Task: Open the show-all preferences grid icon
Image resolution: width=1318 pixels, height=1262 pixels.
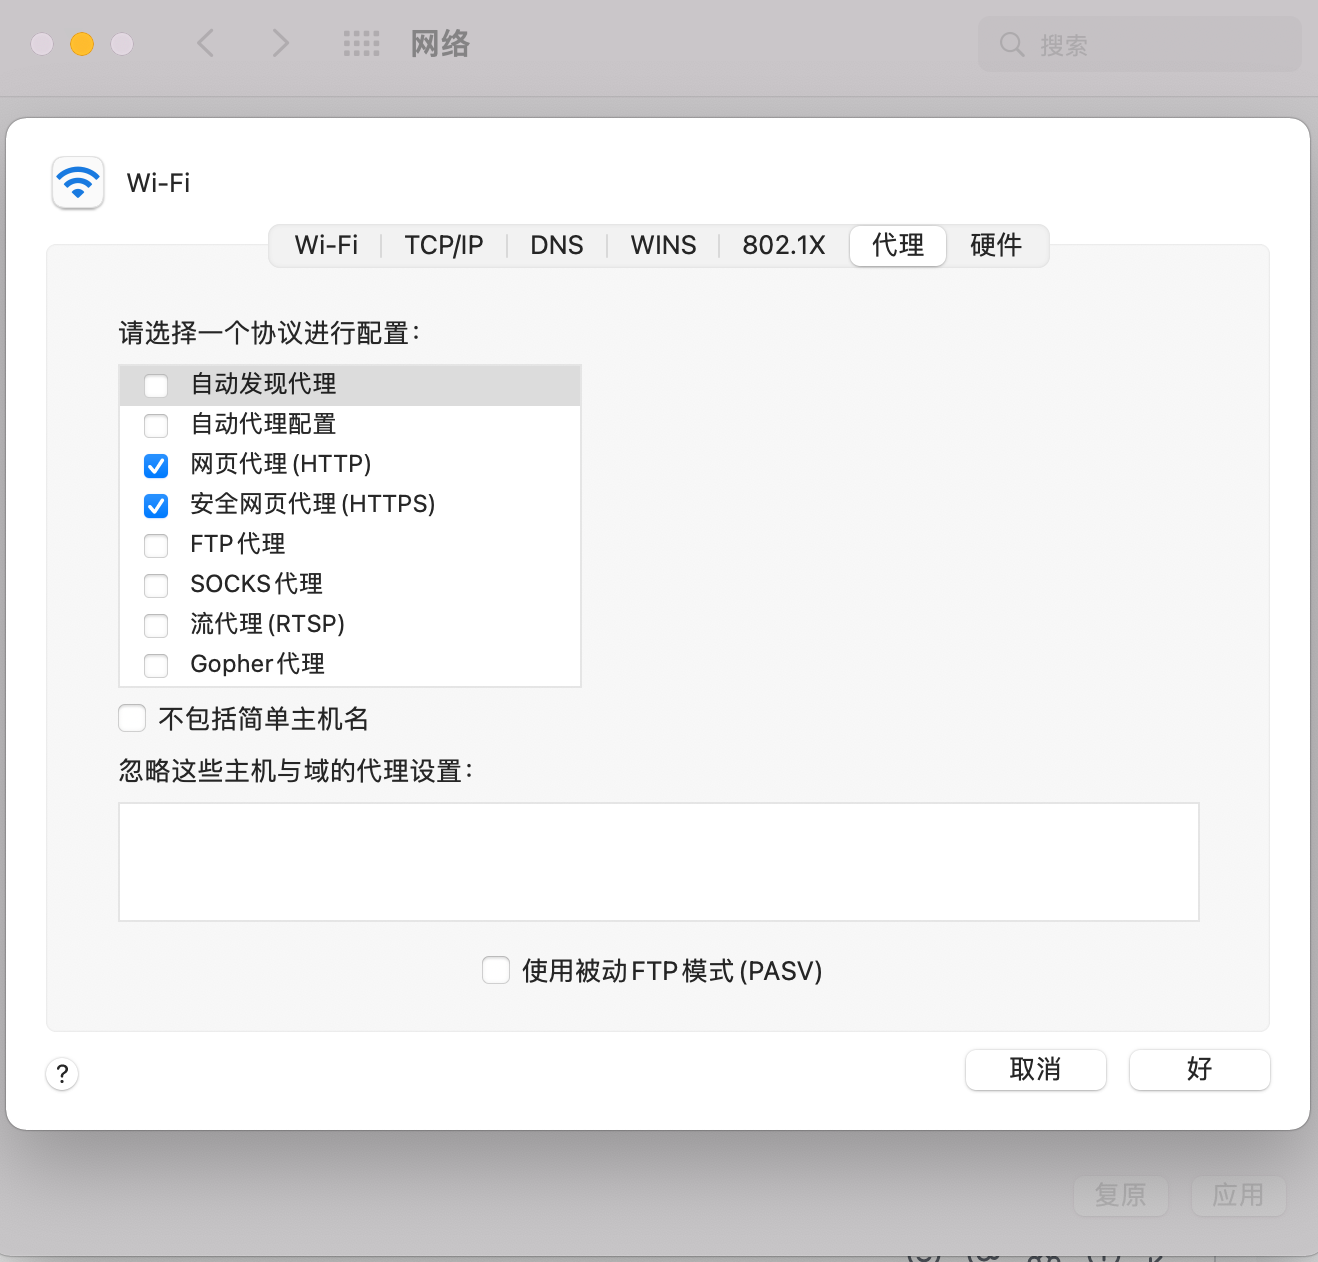Action: click(x=361, y=43)
